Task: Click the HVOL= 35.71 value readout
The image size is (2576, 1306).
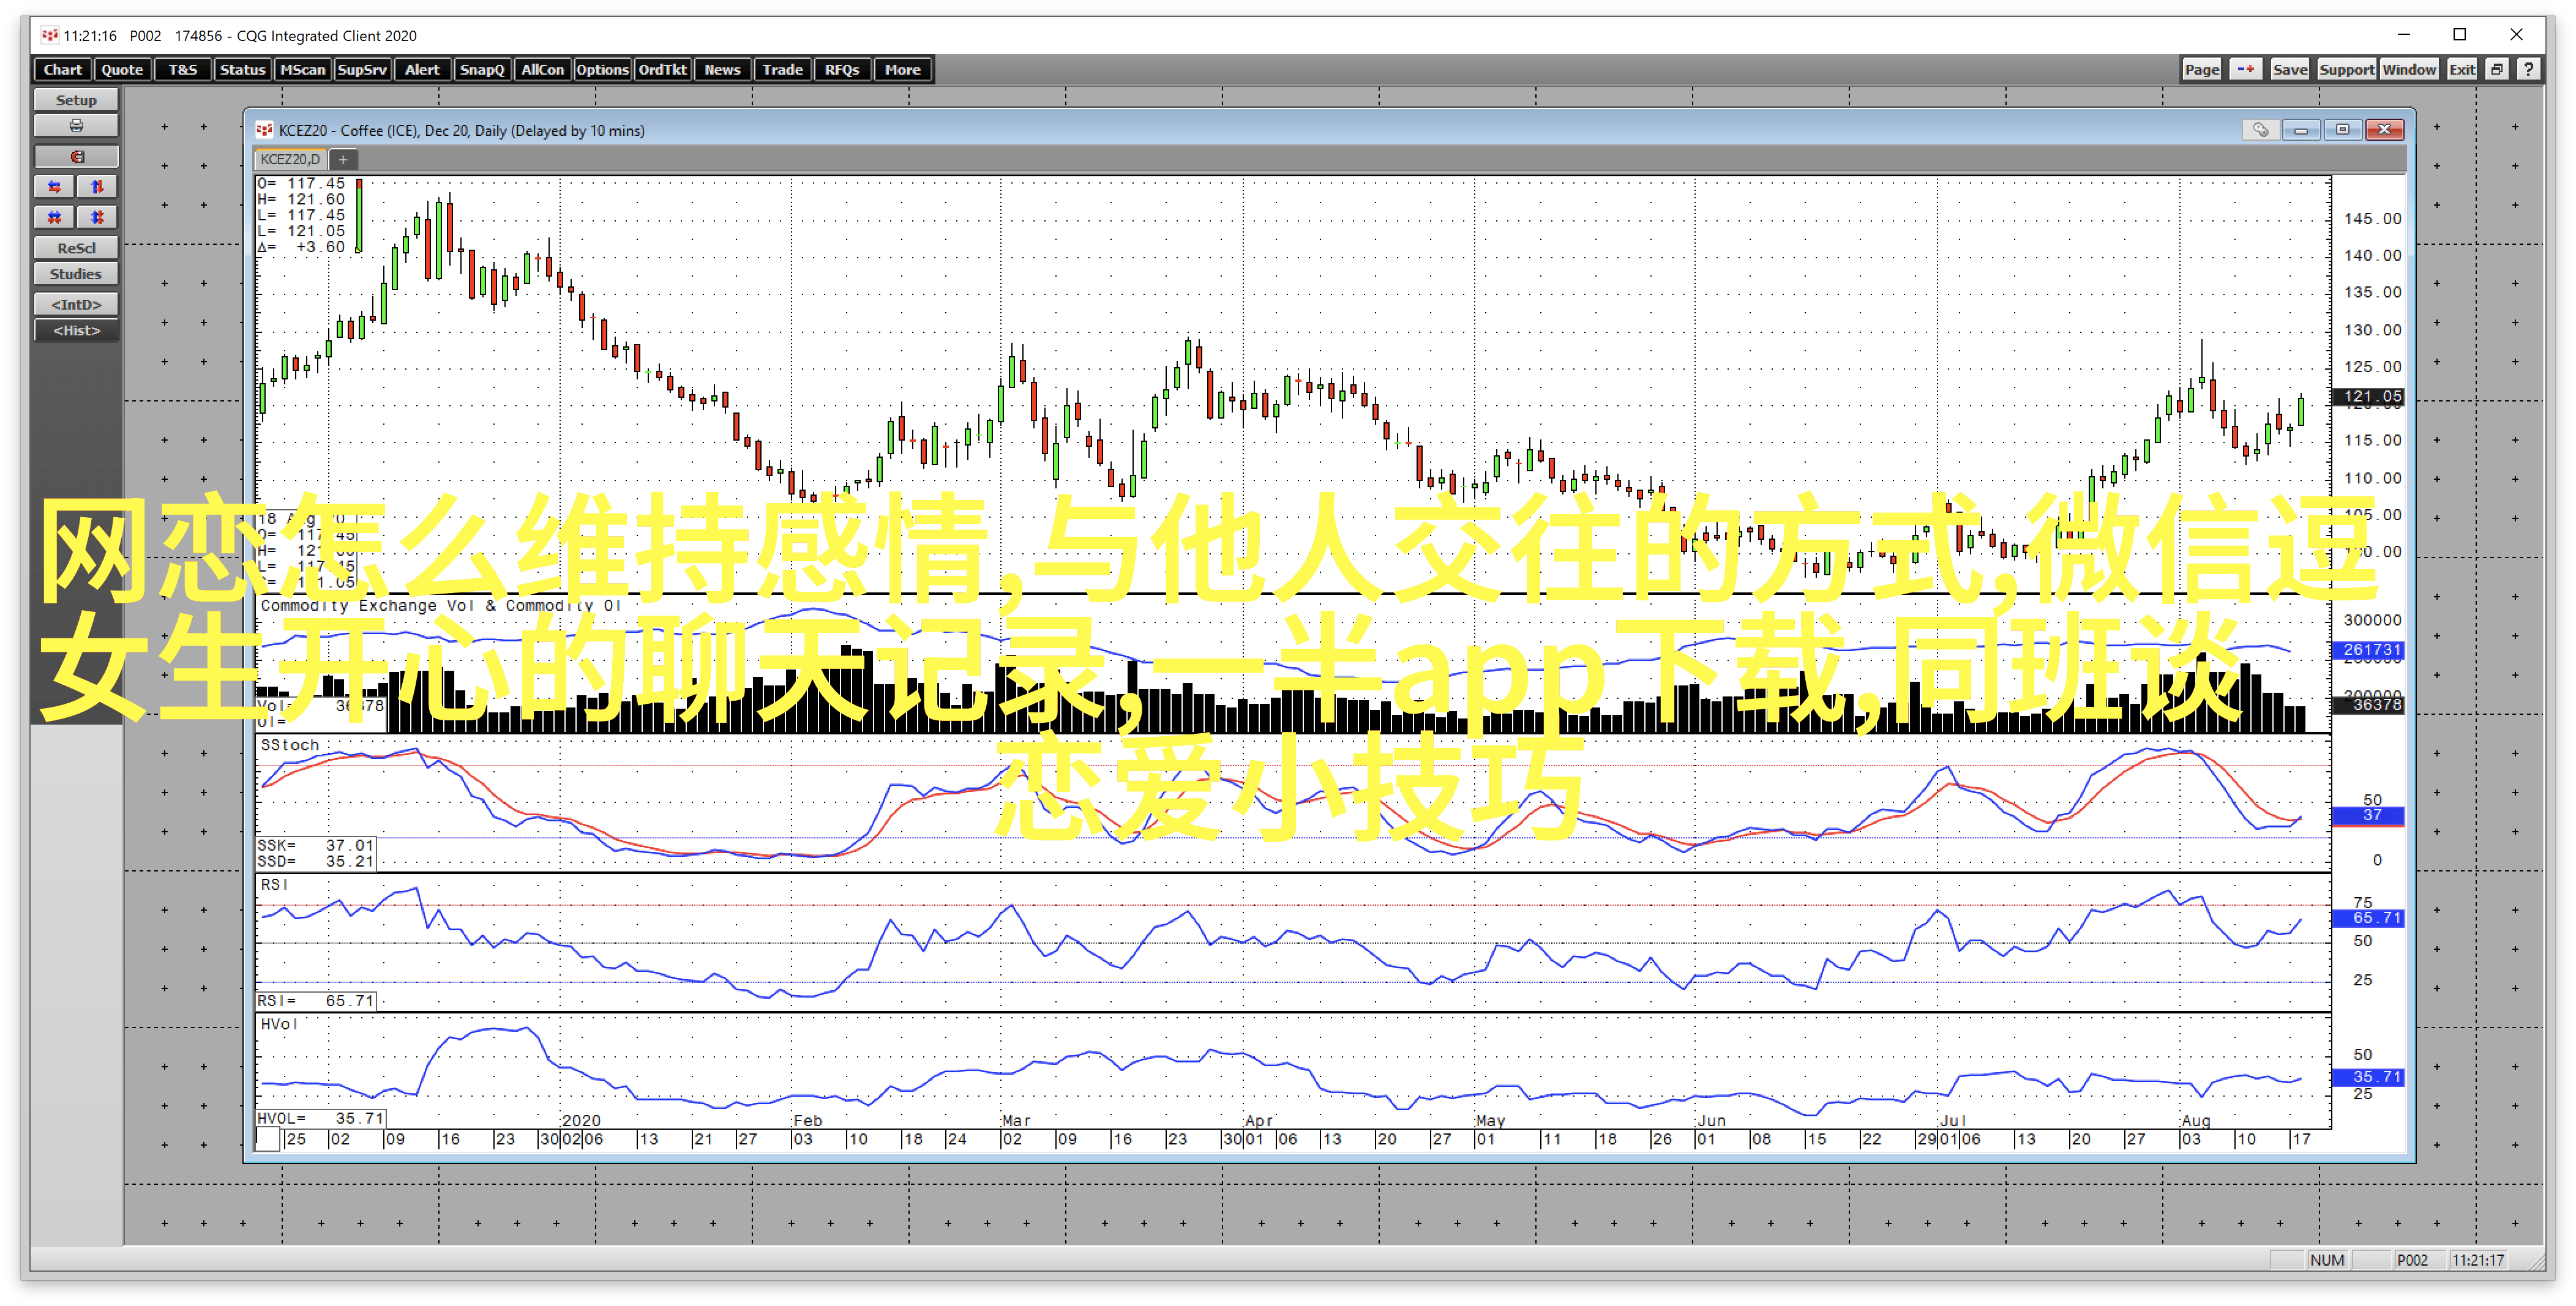Action: tap(320, 1118)
